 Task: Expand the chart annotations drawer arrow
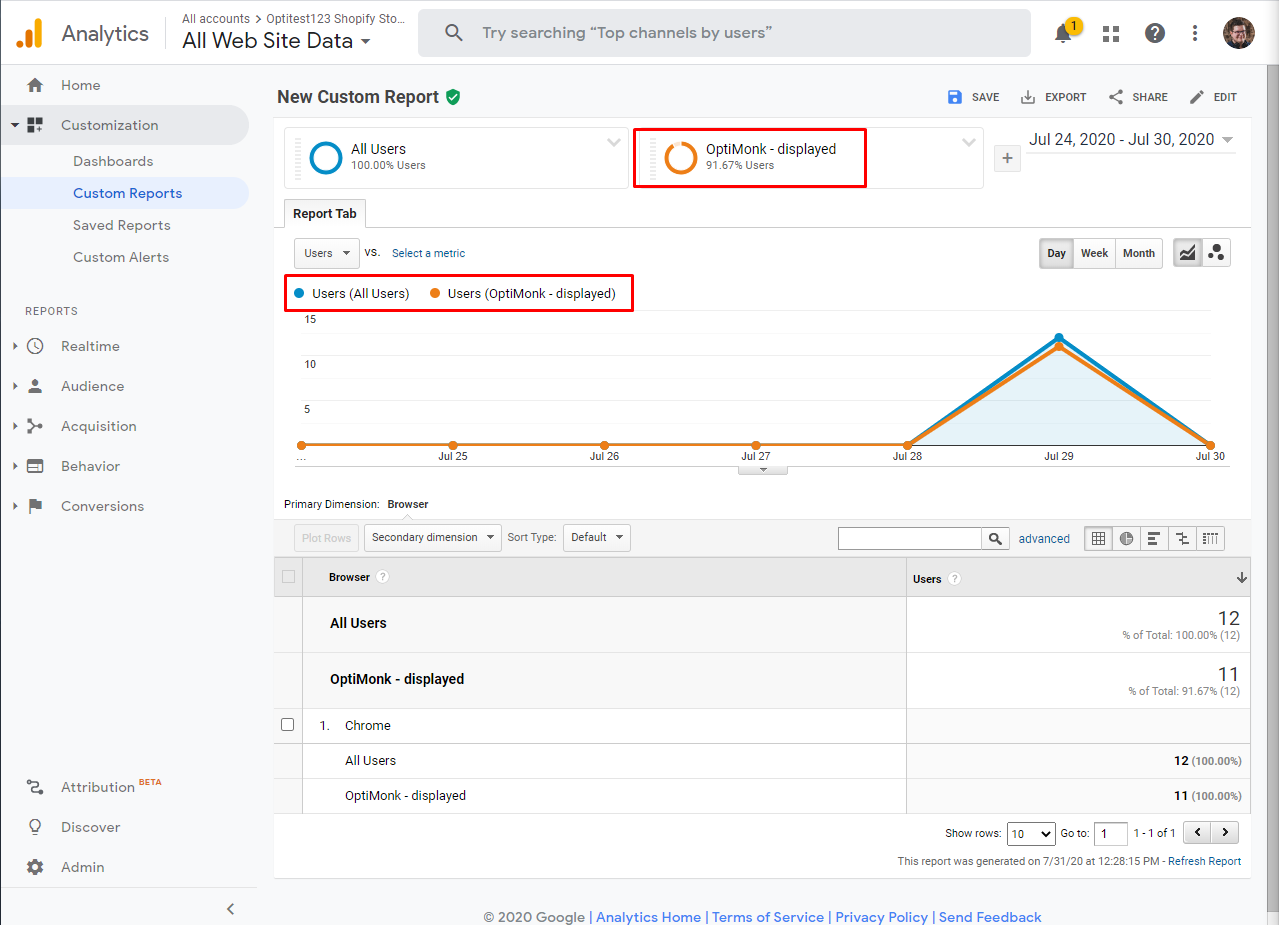(x=763, y=470)
